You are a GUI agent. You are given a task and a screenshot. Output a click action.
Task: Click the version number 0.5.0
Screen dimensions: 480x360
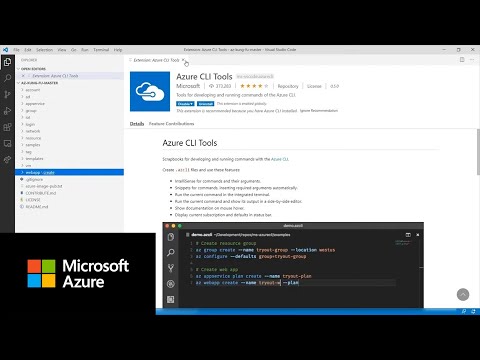(334, 86)
